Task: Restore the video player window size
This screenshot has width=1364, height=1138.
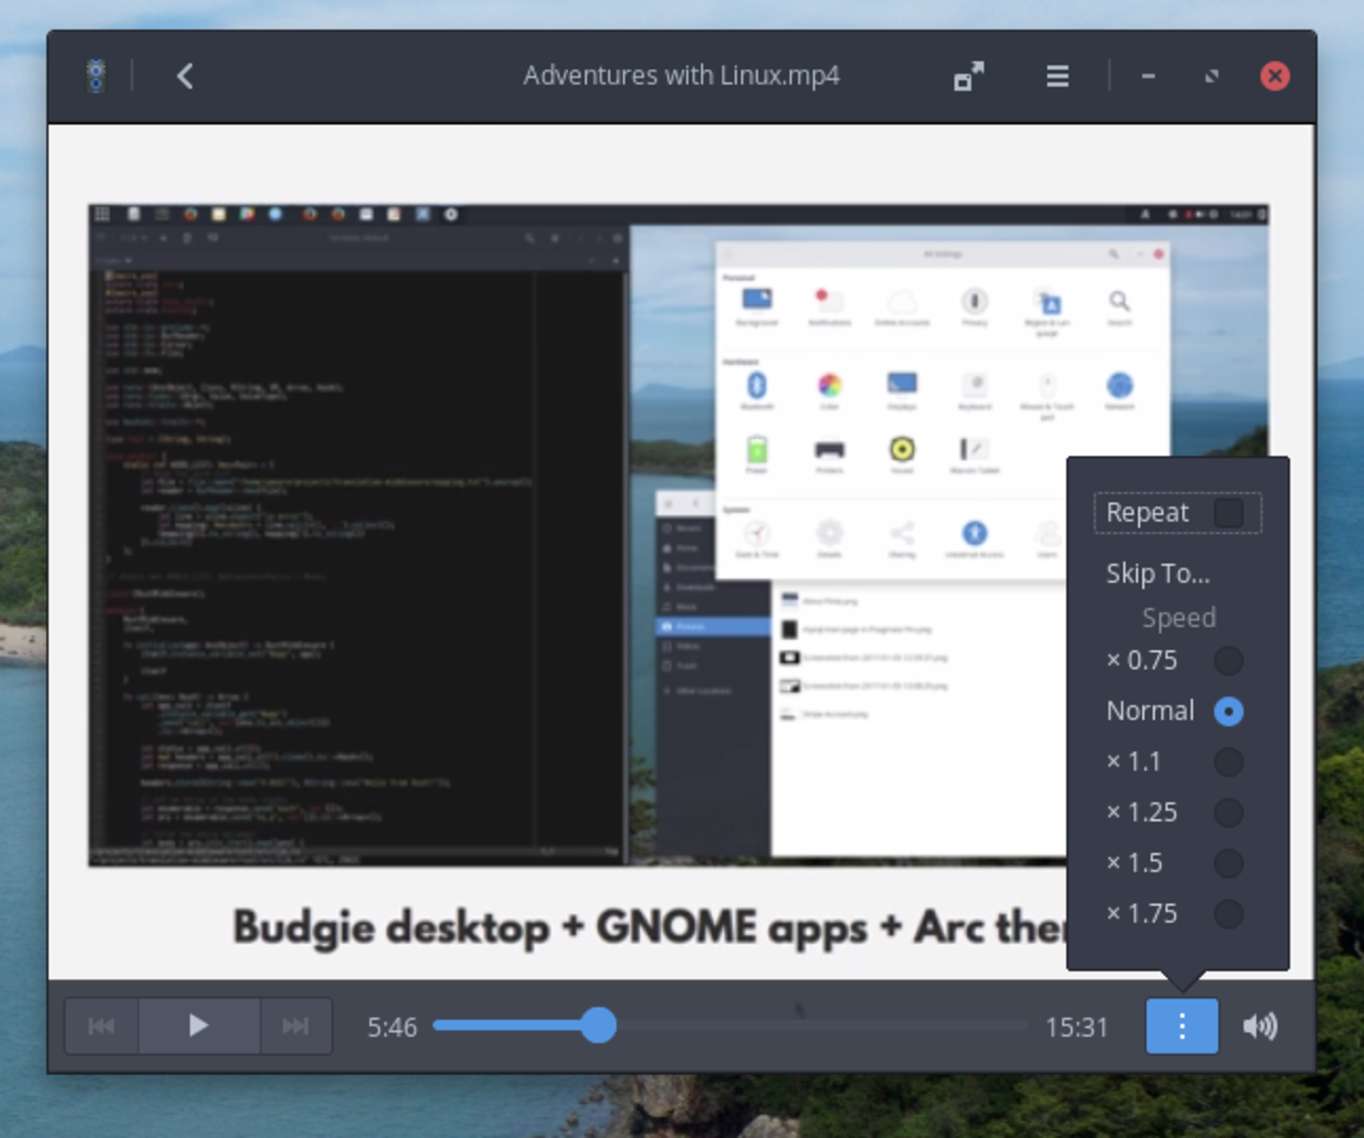Action: 1212,76
